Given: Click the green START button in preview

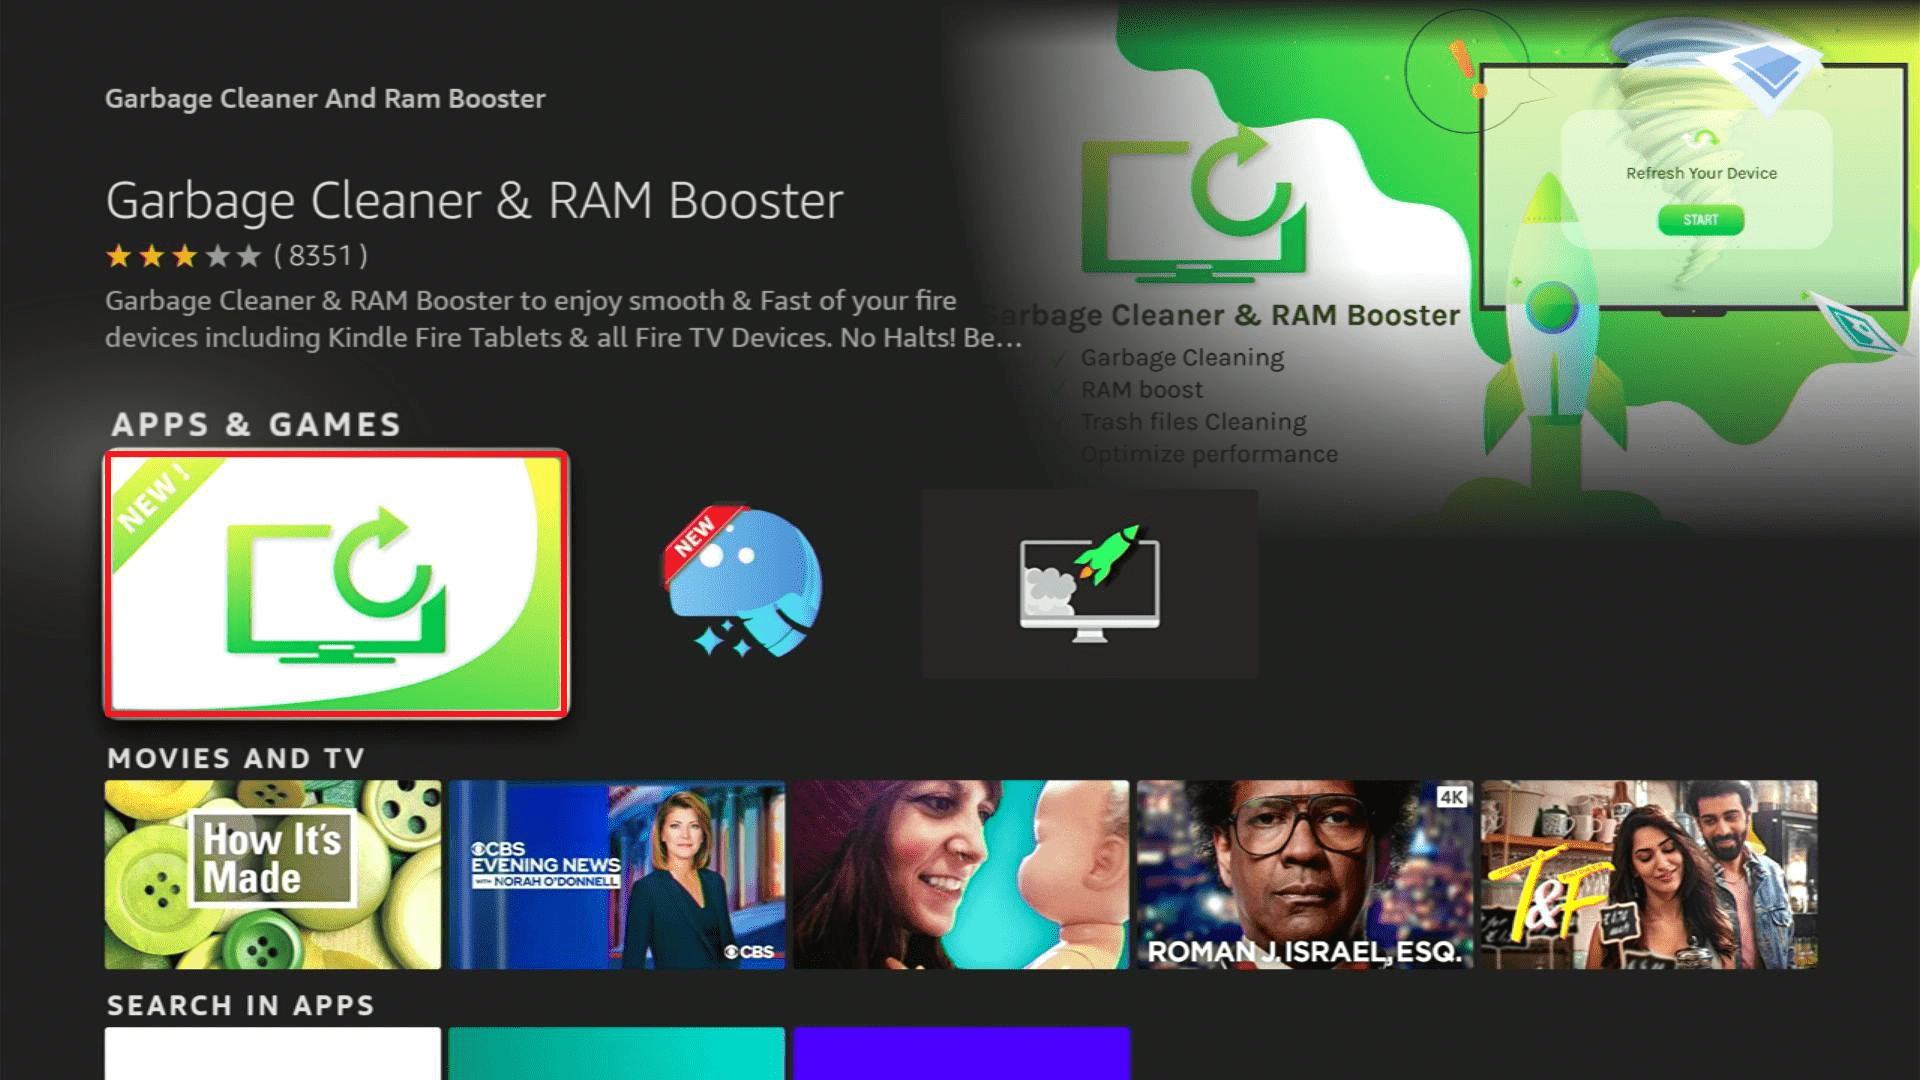Looking at the screenshot, I should (1700, 220).
